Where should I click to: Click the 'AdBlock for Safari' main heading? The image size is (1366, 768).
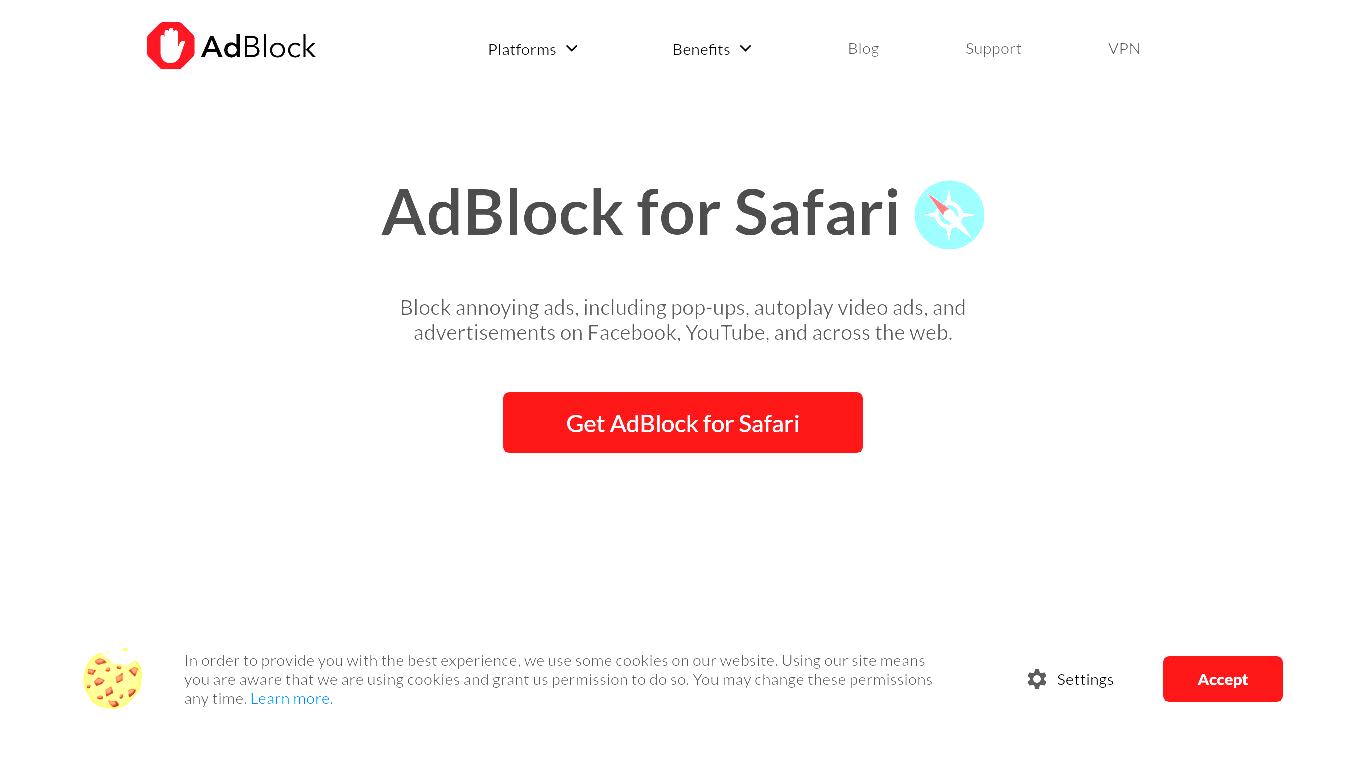641,212
